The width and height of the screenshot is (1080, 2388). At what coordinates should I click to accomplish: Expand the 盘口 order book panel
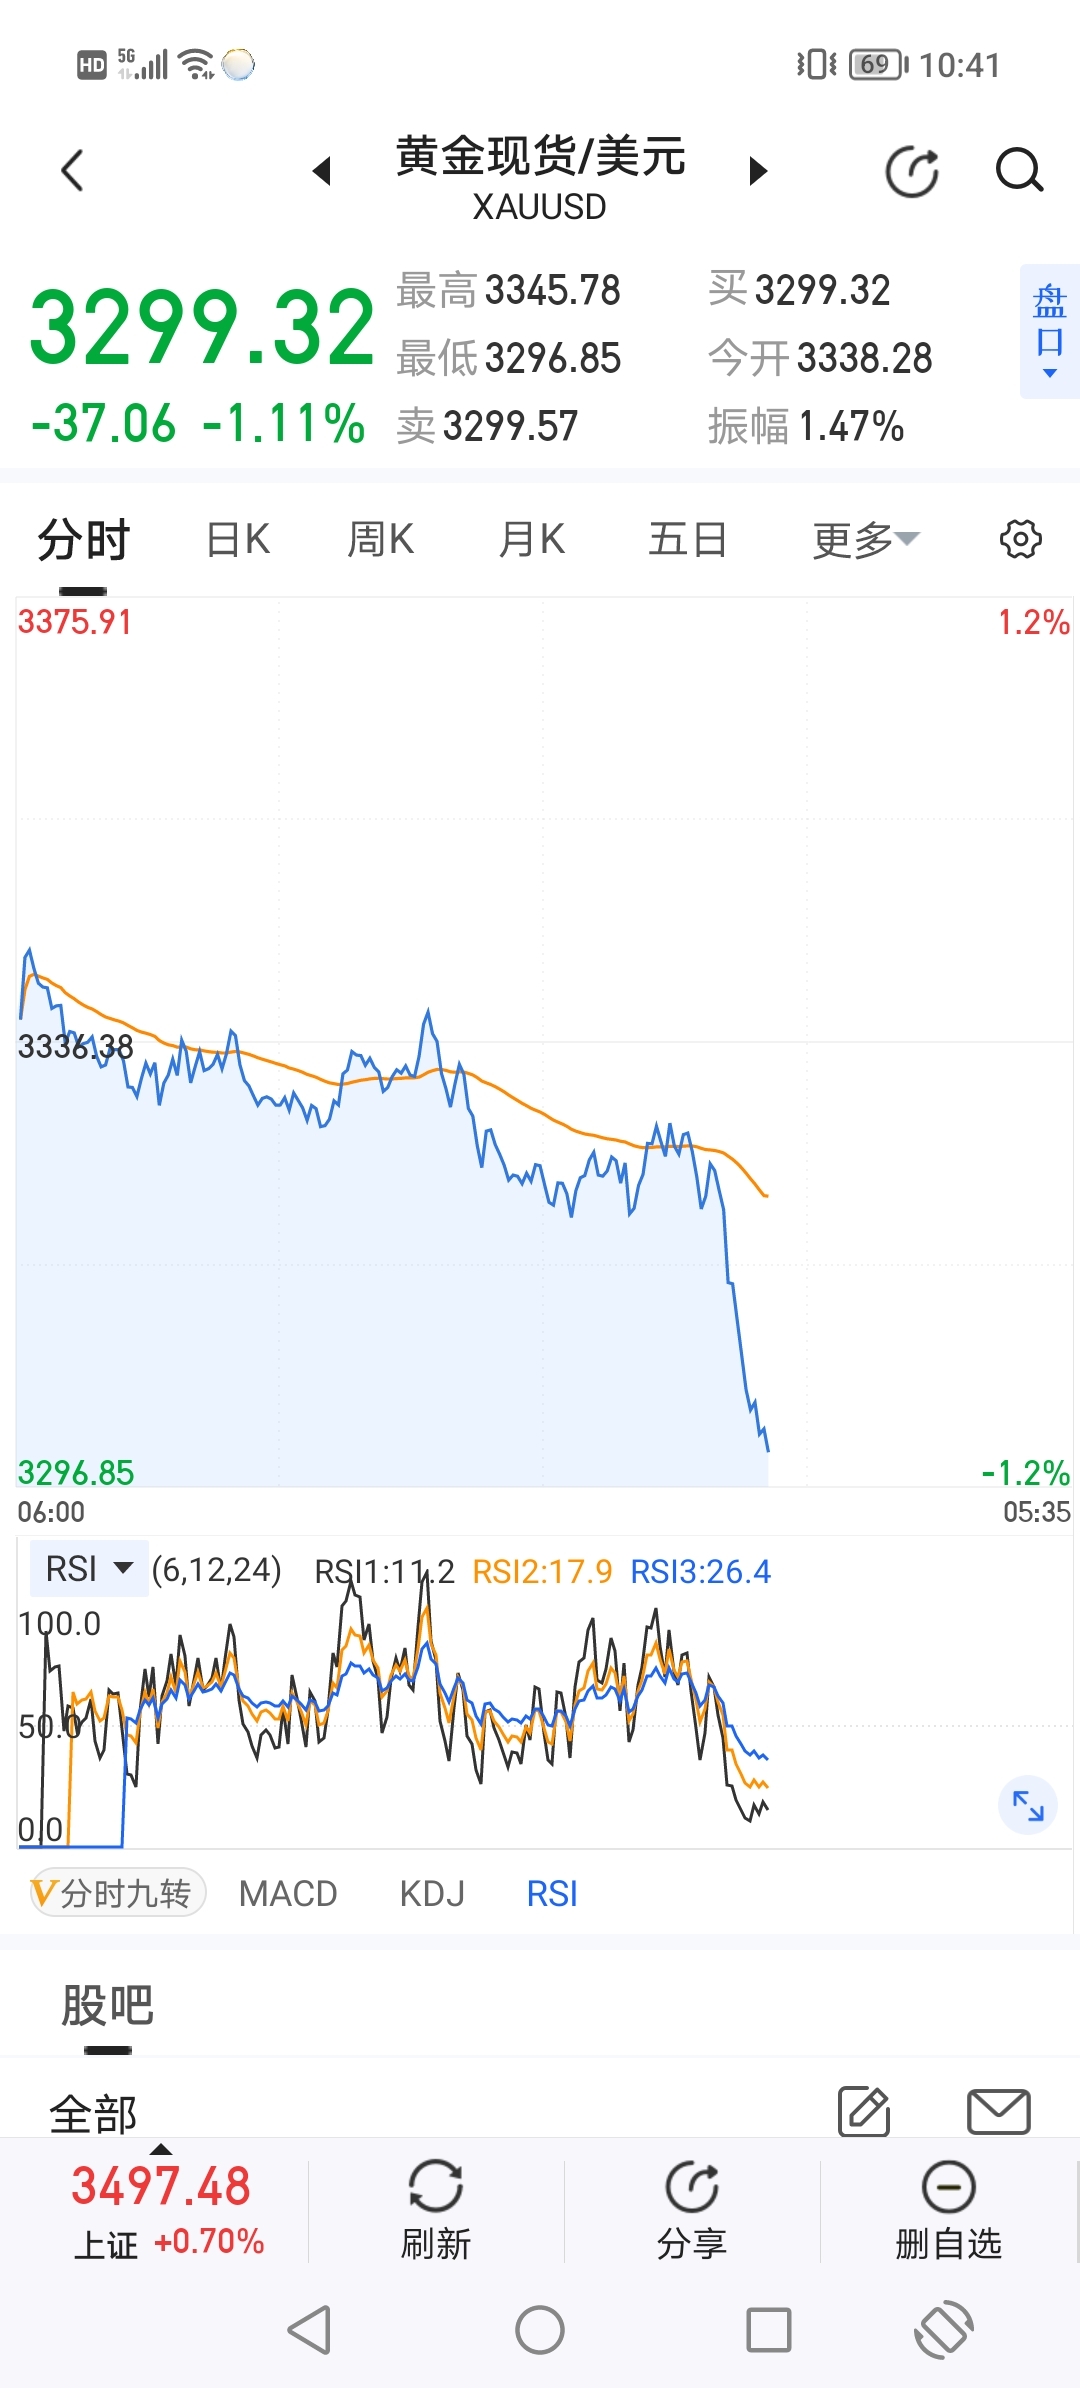click(1049, 332)
